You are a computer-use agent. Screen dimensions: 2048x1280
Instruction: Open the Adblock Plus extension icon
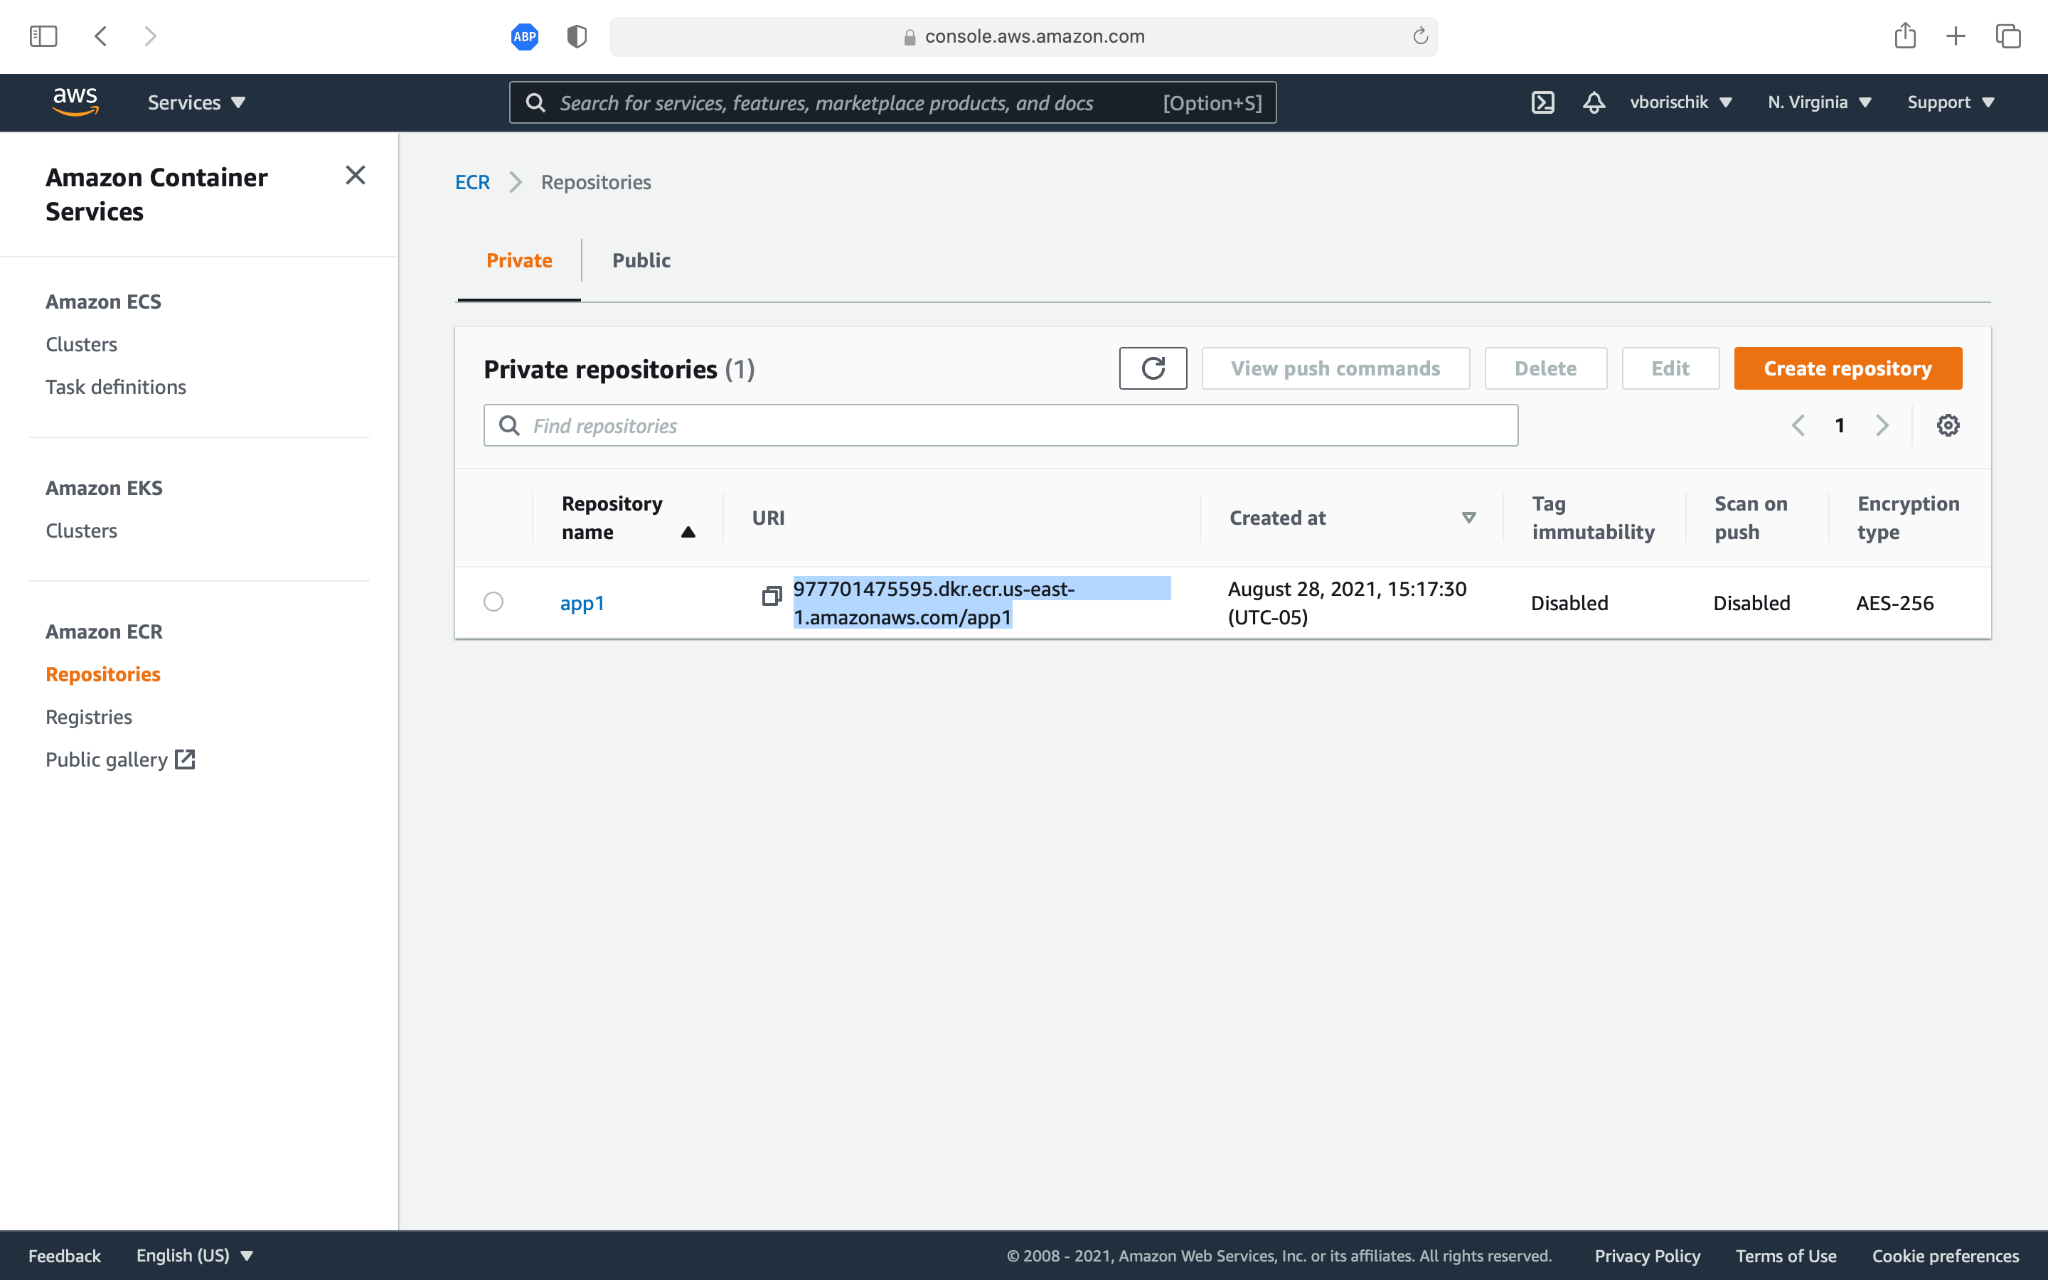[x=525, y=37]
